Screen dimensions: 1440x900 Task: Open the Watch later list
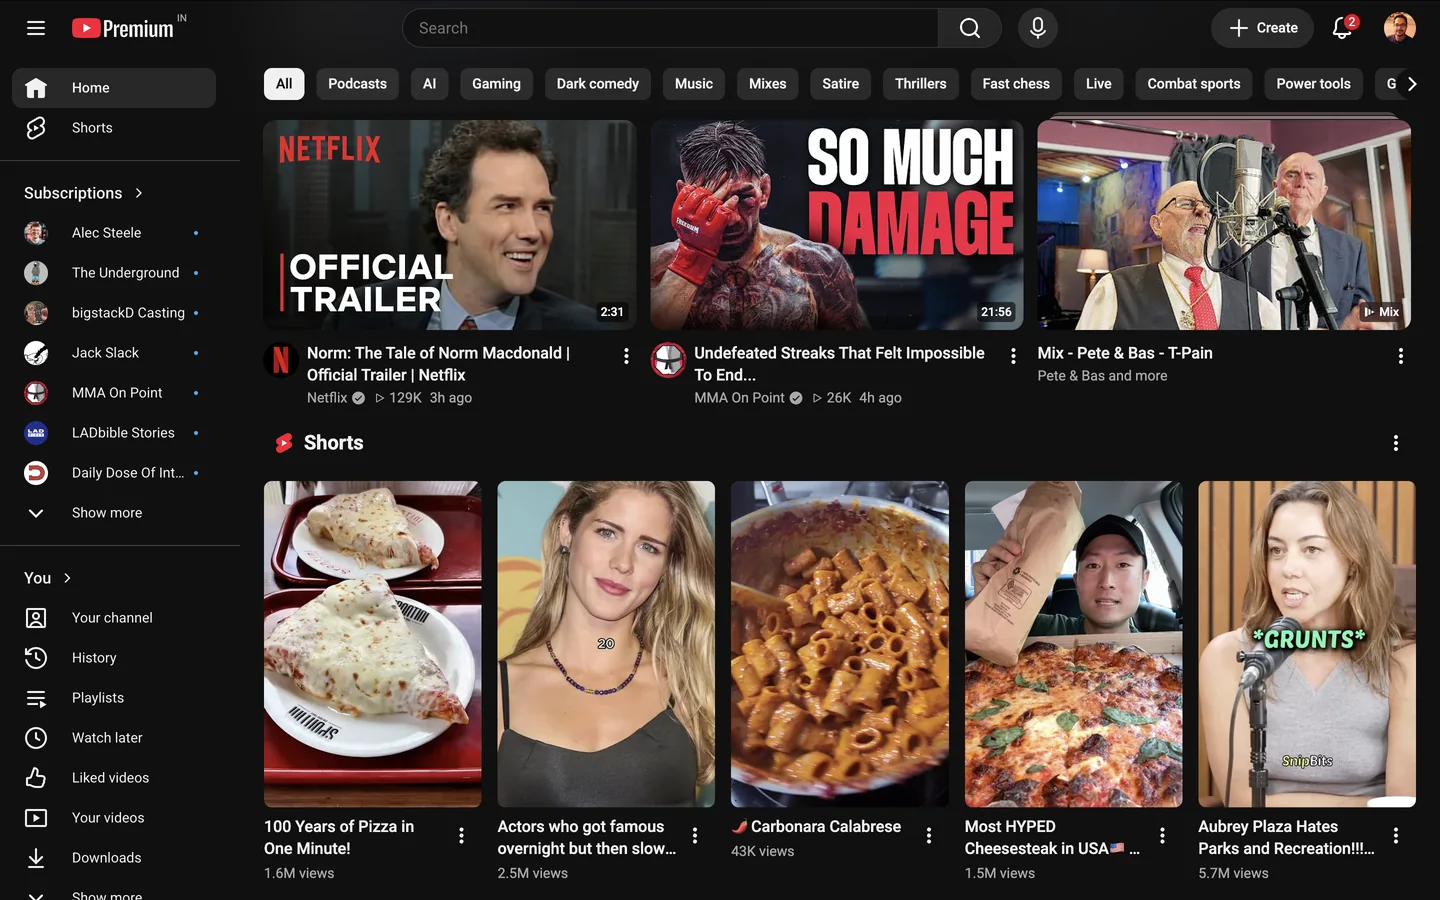pyautogui.click(x=114, y=738)
